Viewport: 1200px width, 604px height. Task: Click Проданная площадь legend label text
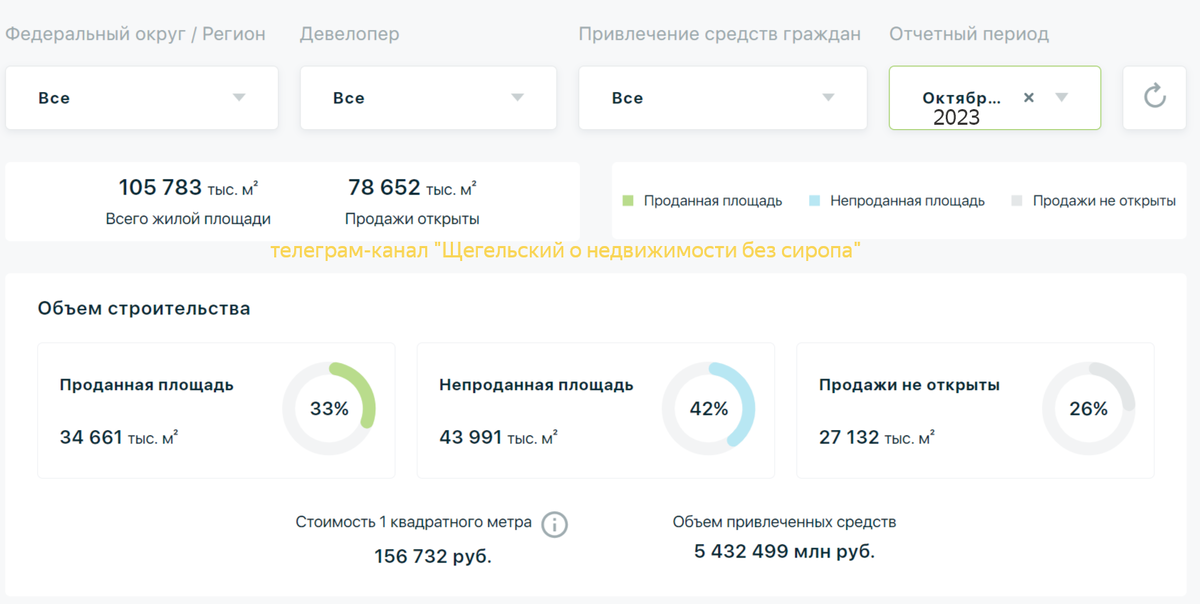pos(713,201)
